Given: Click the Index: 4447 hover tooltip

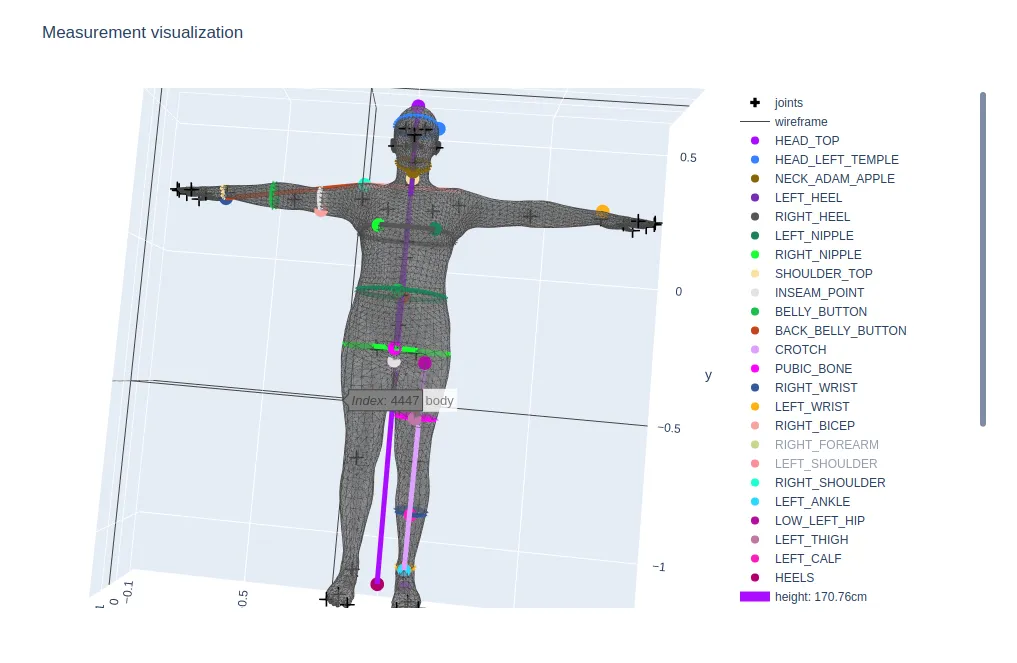Looking at the screenshot, I should (385, 400).
